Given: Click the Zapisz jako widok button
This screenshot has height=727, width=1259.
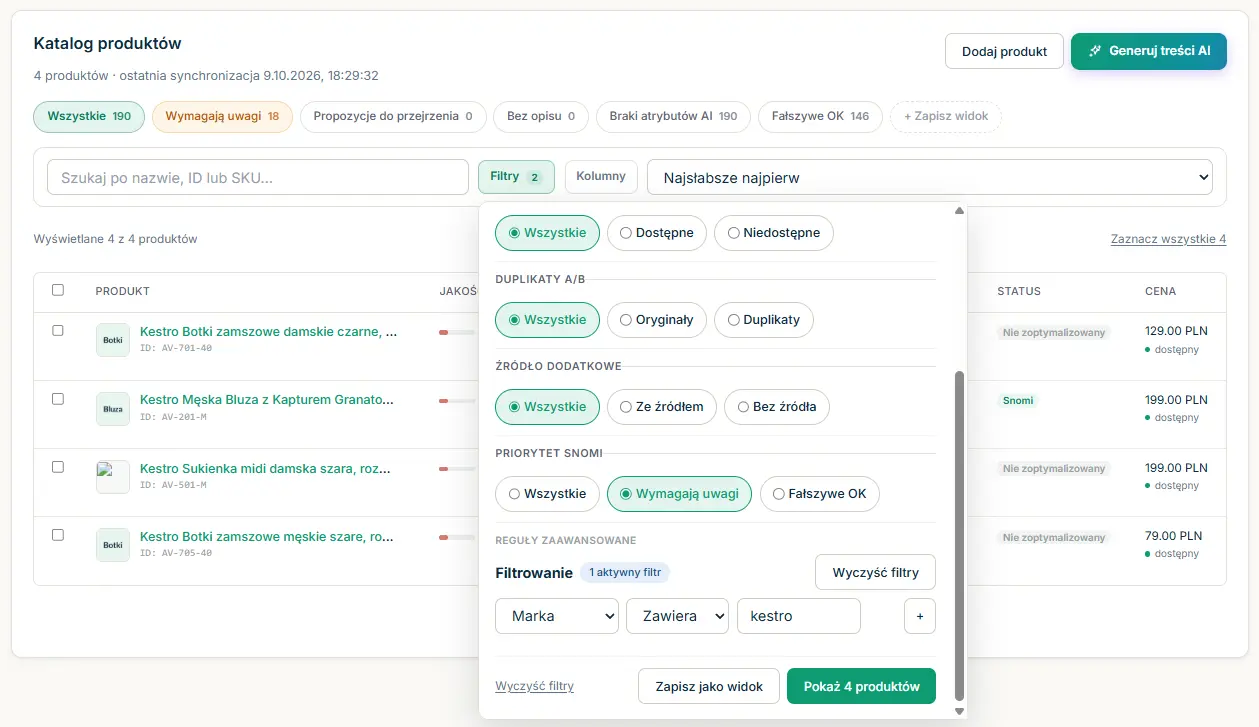Looking at the screenshot, I should (x=709, y=686).
